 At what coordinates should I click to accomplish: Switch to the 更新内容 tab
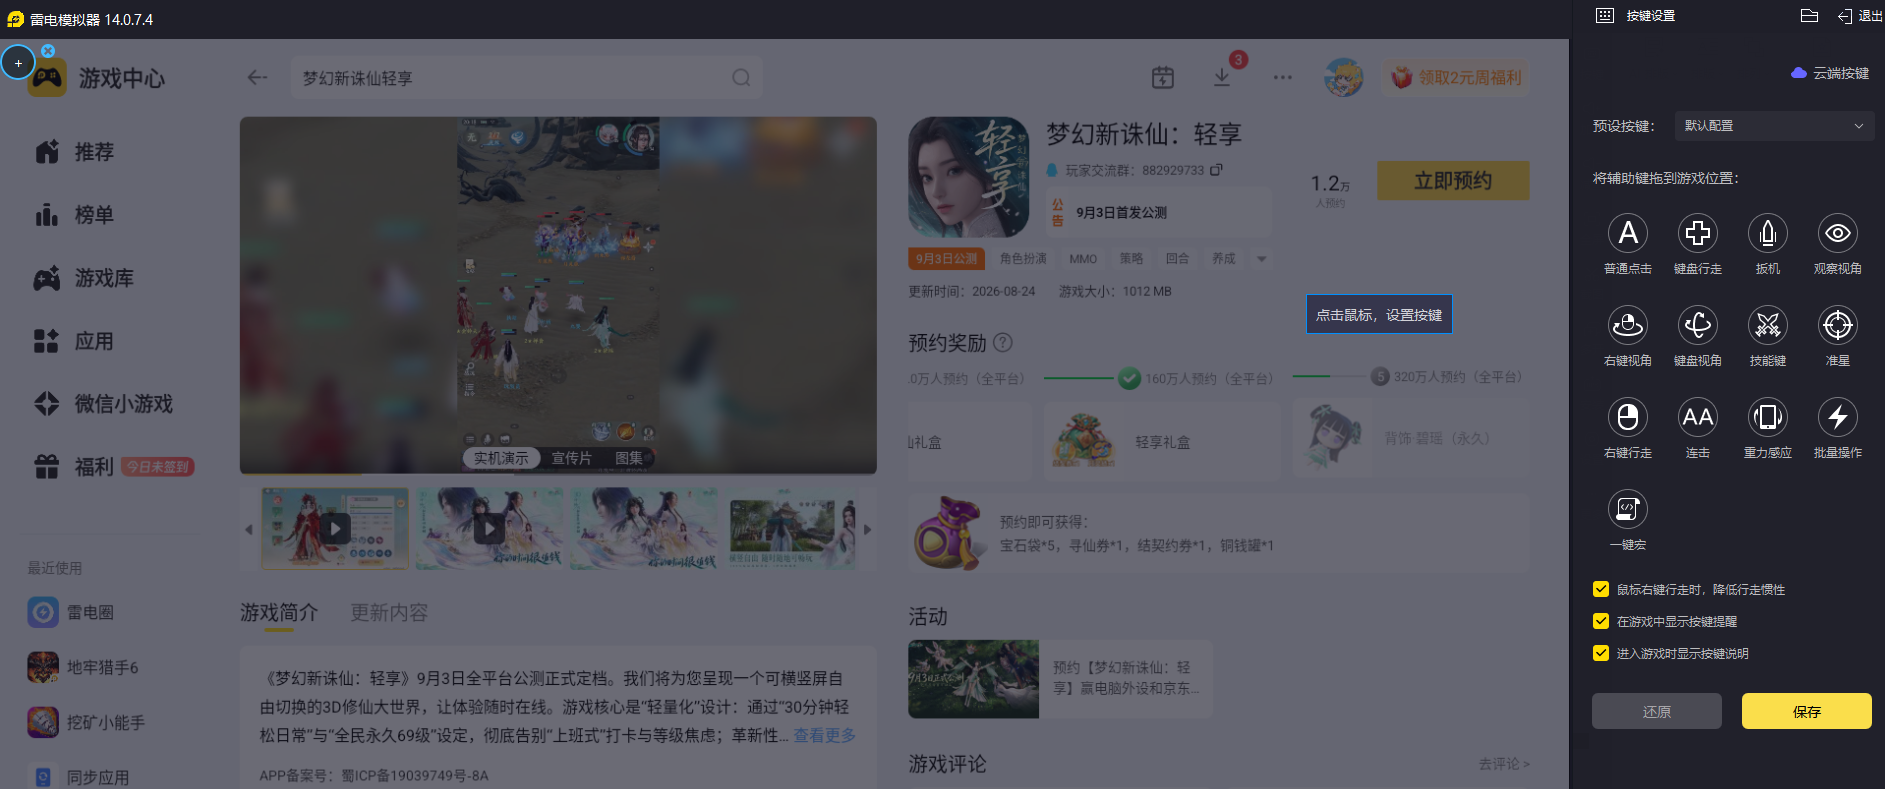(389, 613)
